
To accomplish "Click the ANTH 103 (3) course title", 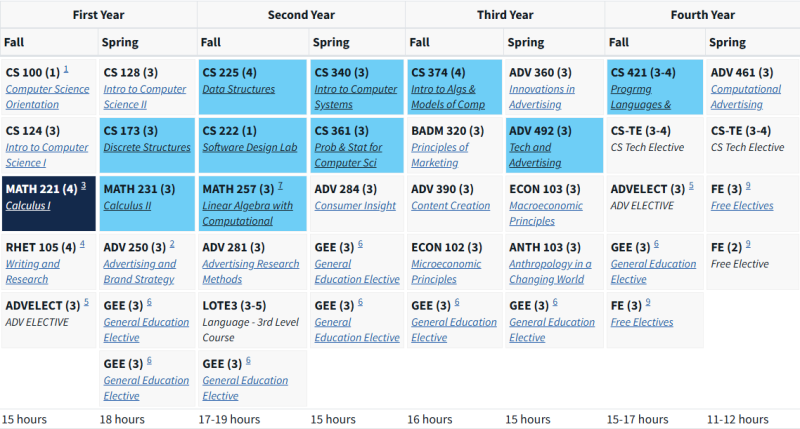I will [x=545, y=247].
